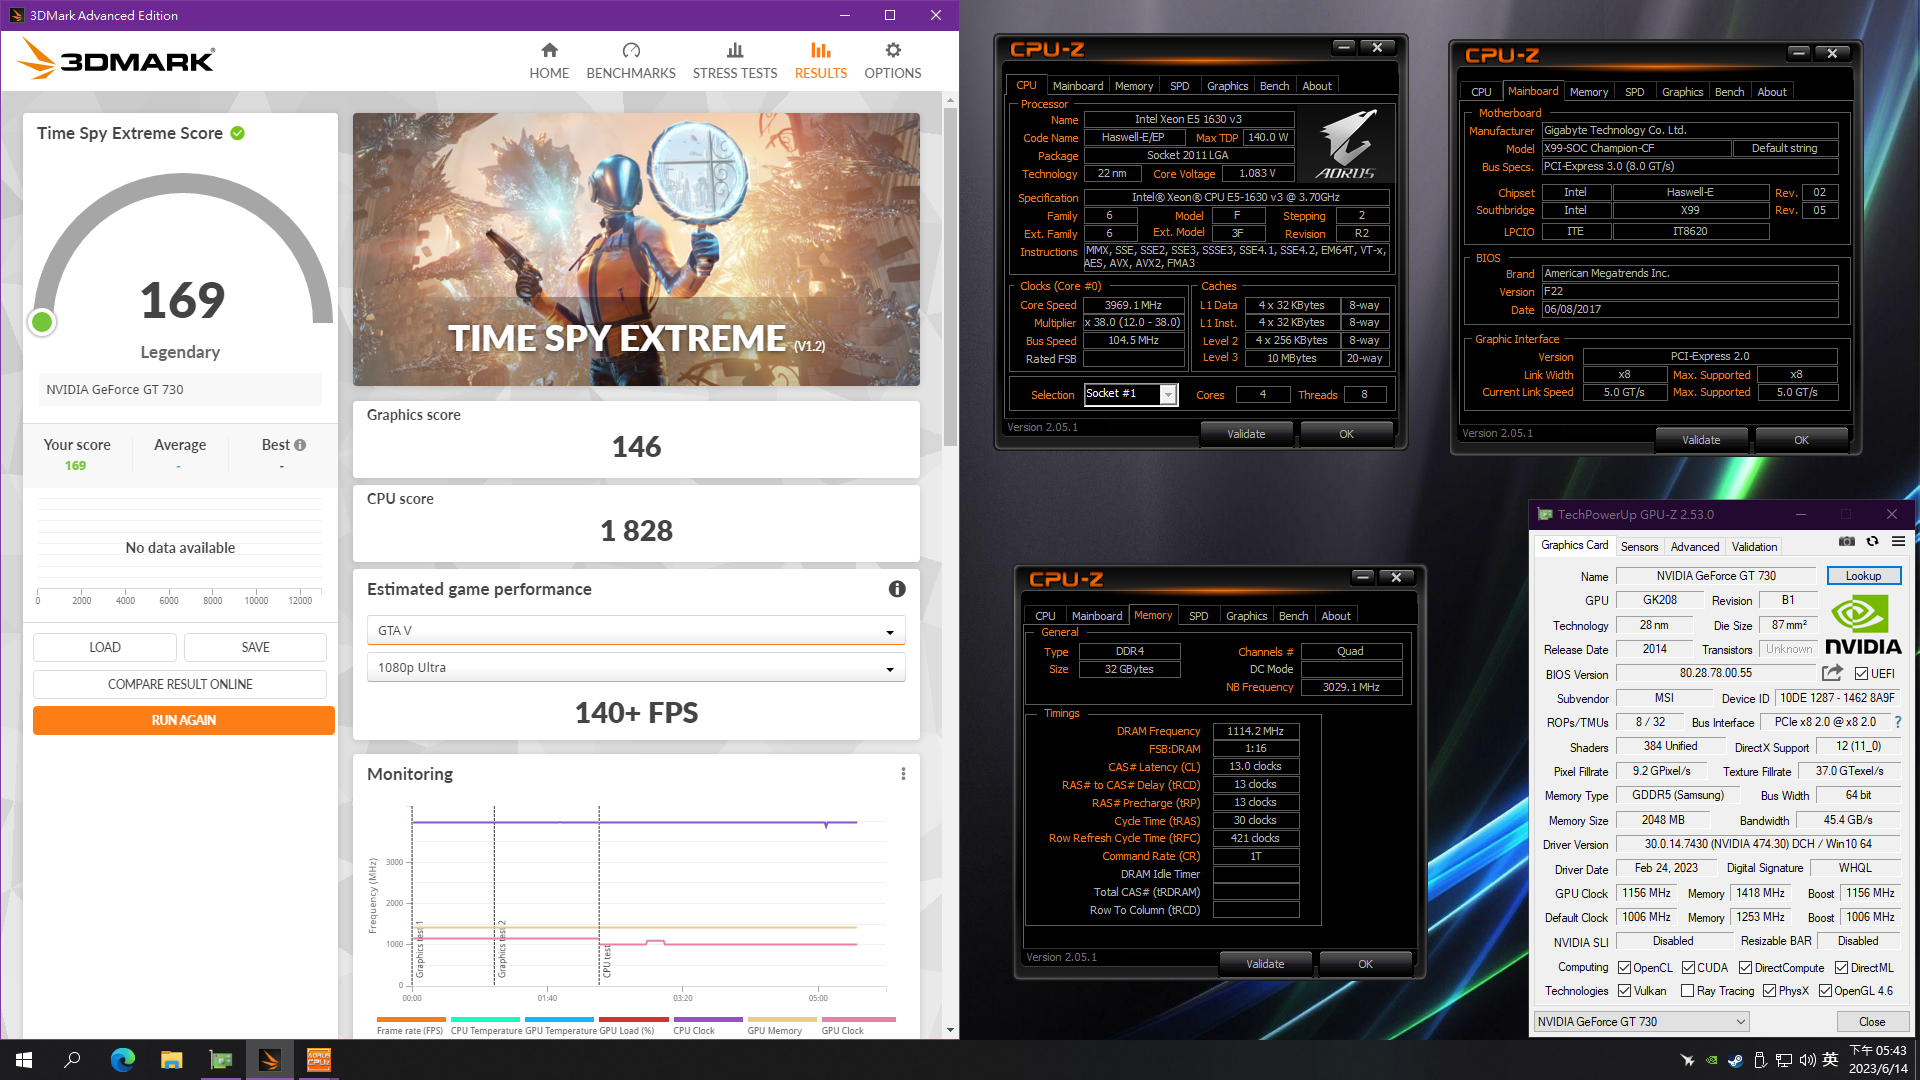1920x1080 pixels.
Task: Open the Monitoring three-dot menu
Action: [x=903, y=774]
